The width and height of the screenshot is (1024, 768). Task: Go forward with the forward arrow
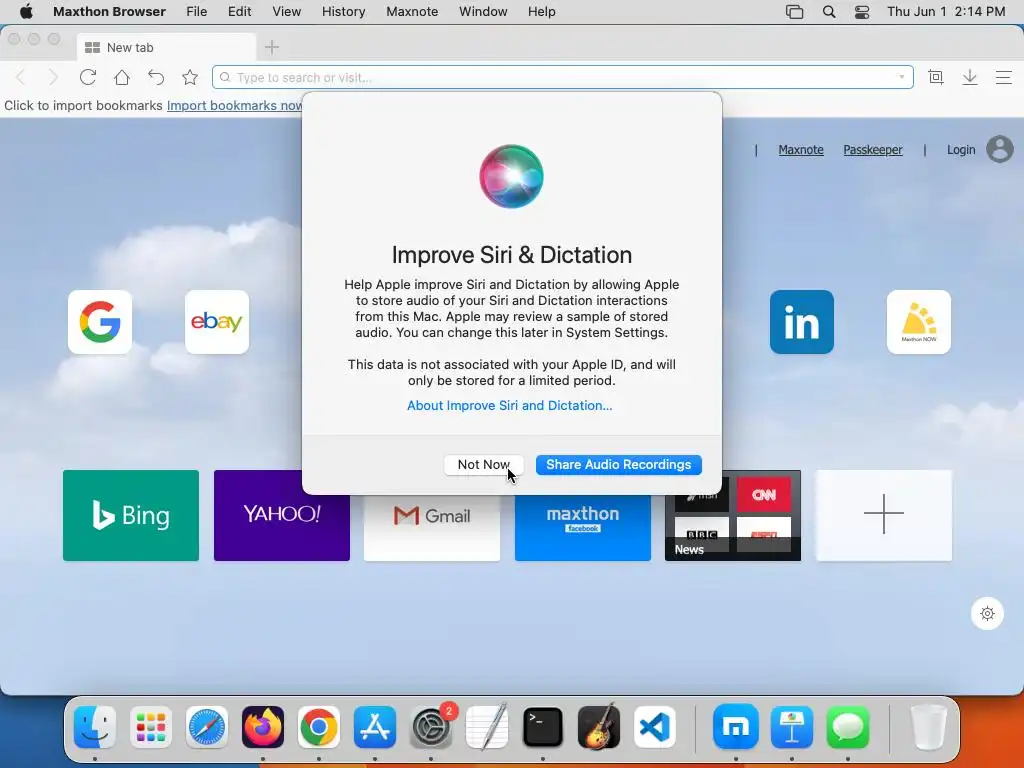pos(54,78)
